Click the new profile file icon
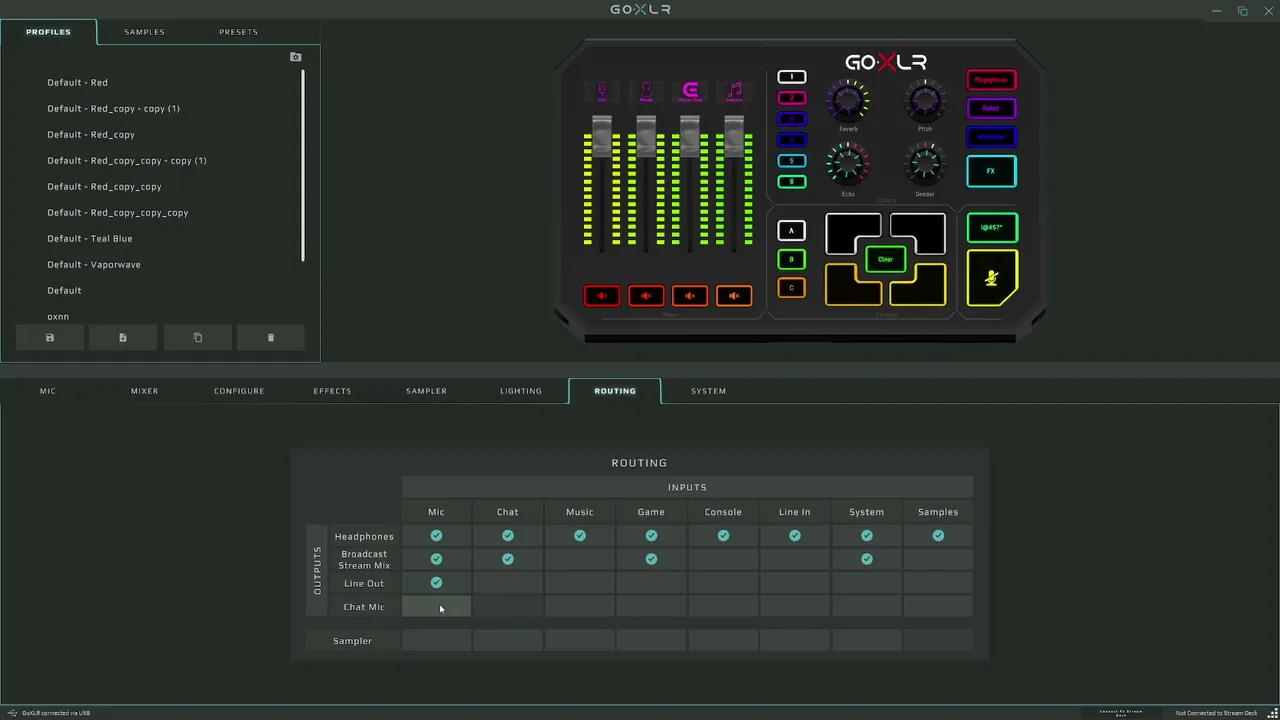The width and height of the screenshot is (1280, 720). (x=123, y=338)
